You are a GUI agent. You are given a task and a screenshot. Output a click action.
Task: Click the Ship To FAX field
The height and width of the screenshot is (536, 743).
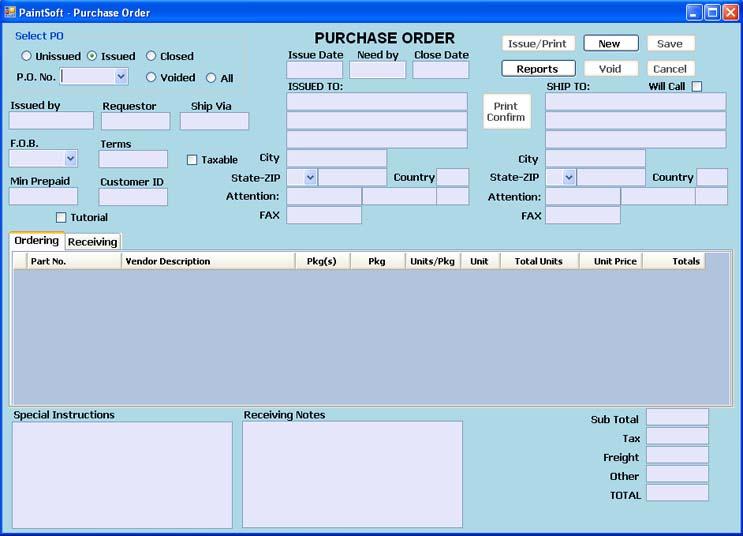[x=582, y=215]
